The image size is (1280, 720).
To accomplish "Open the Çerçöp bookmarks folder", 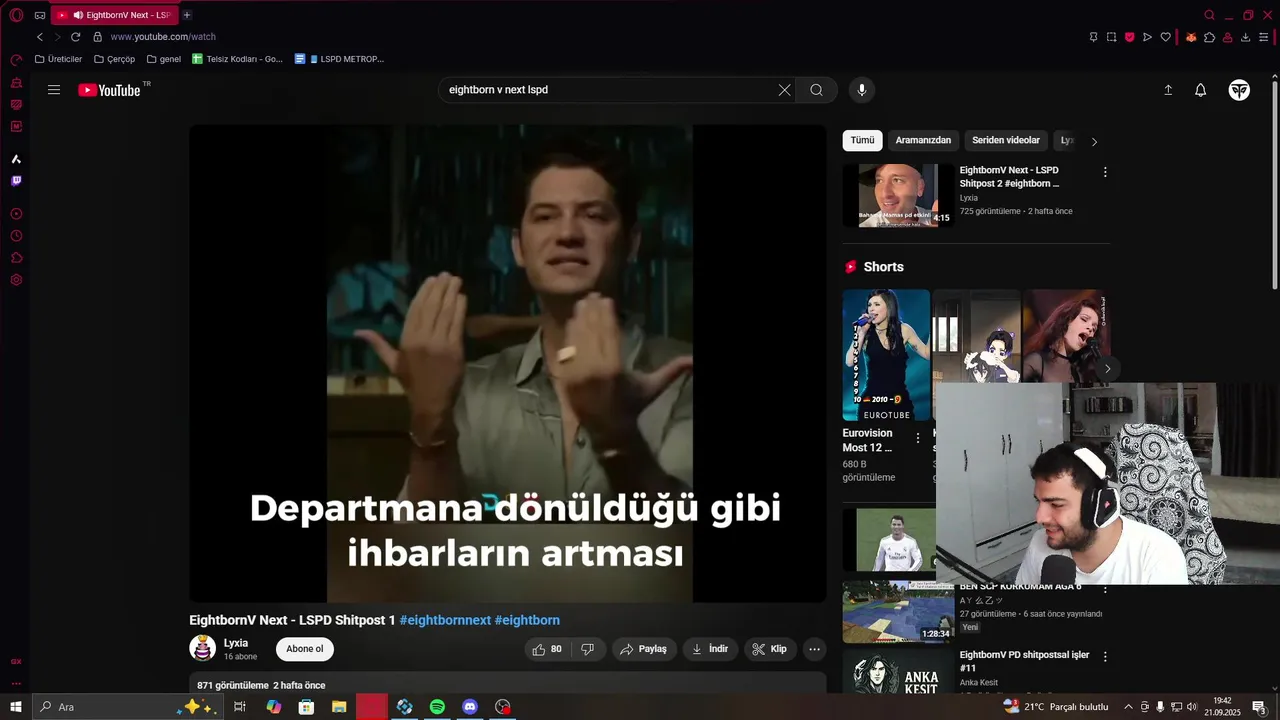I will click(x=115, y=59).
